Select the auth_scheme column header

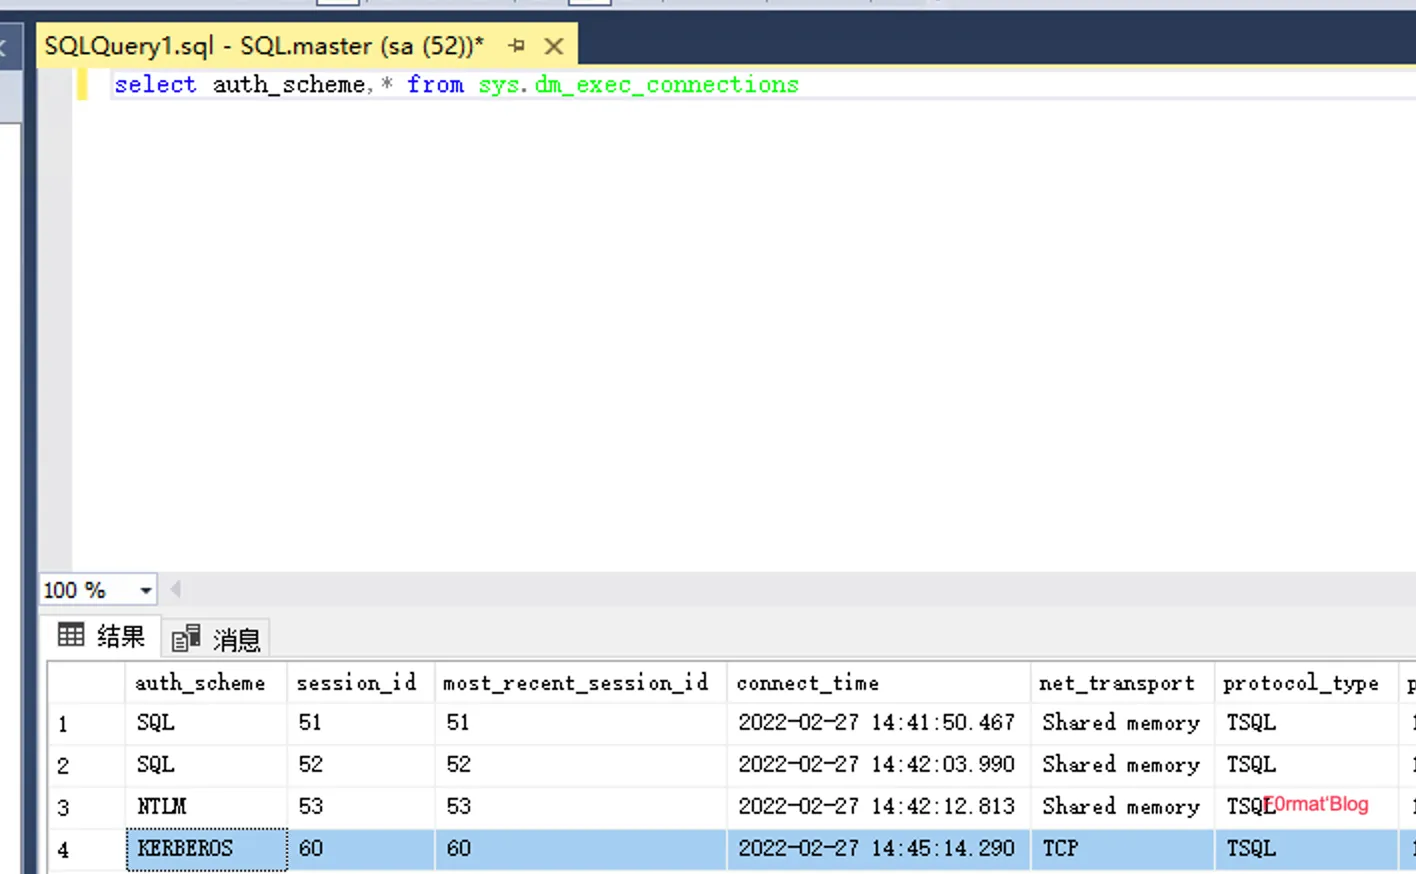(x=200, y=683)
